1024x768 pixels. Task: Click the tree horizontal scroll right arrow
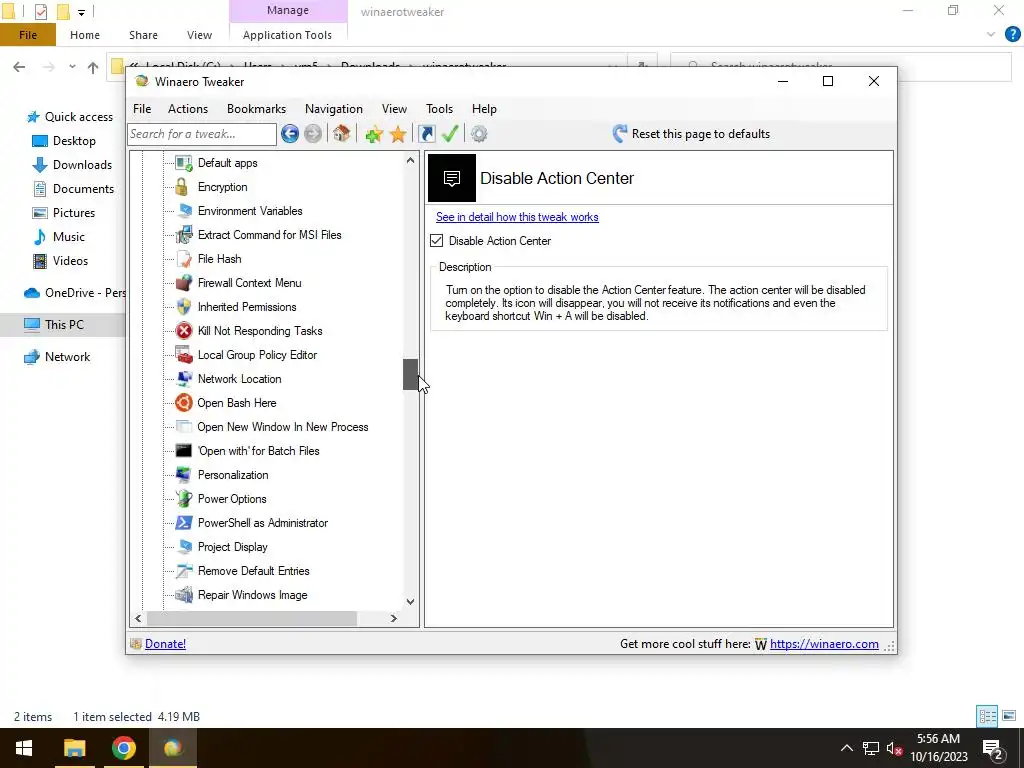[393, 618]
